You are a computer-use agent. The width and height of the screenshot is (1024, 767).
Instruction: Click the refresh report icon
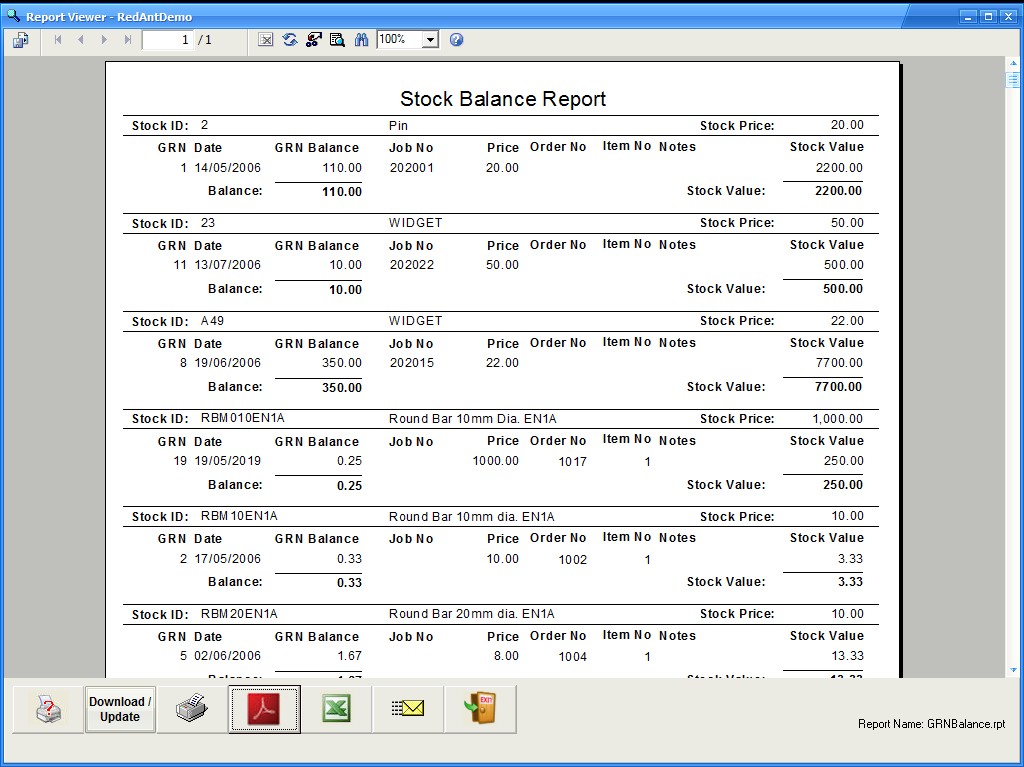tap(290, 40)
